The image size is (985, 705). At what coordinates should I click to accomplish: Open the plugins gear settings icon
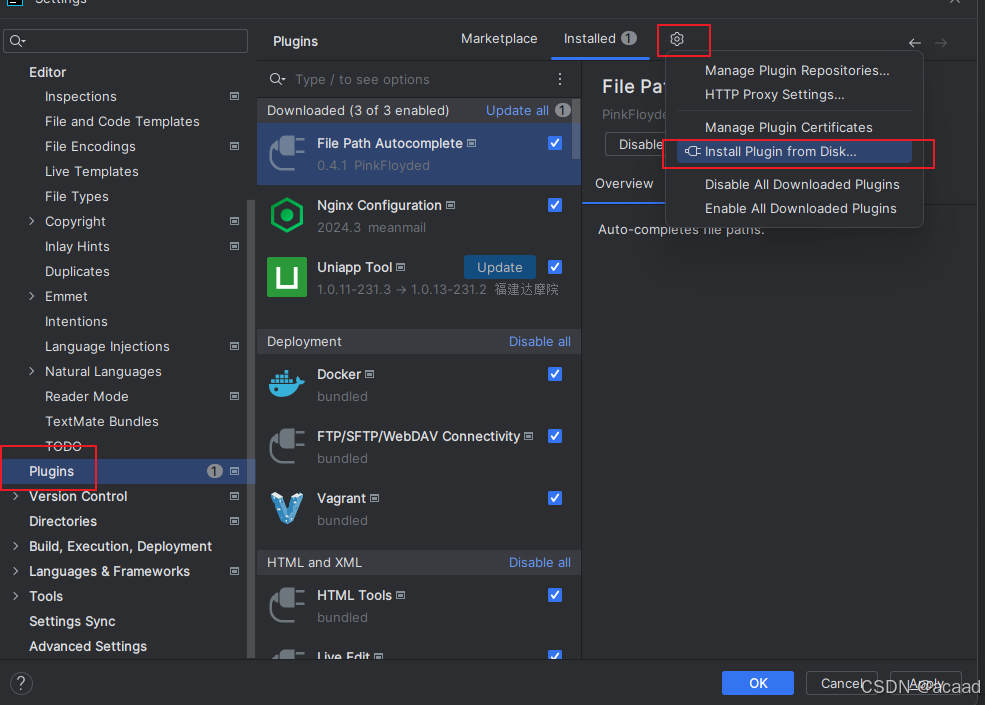click(x=677, y=39)
